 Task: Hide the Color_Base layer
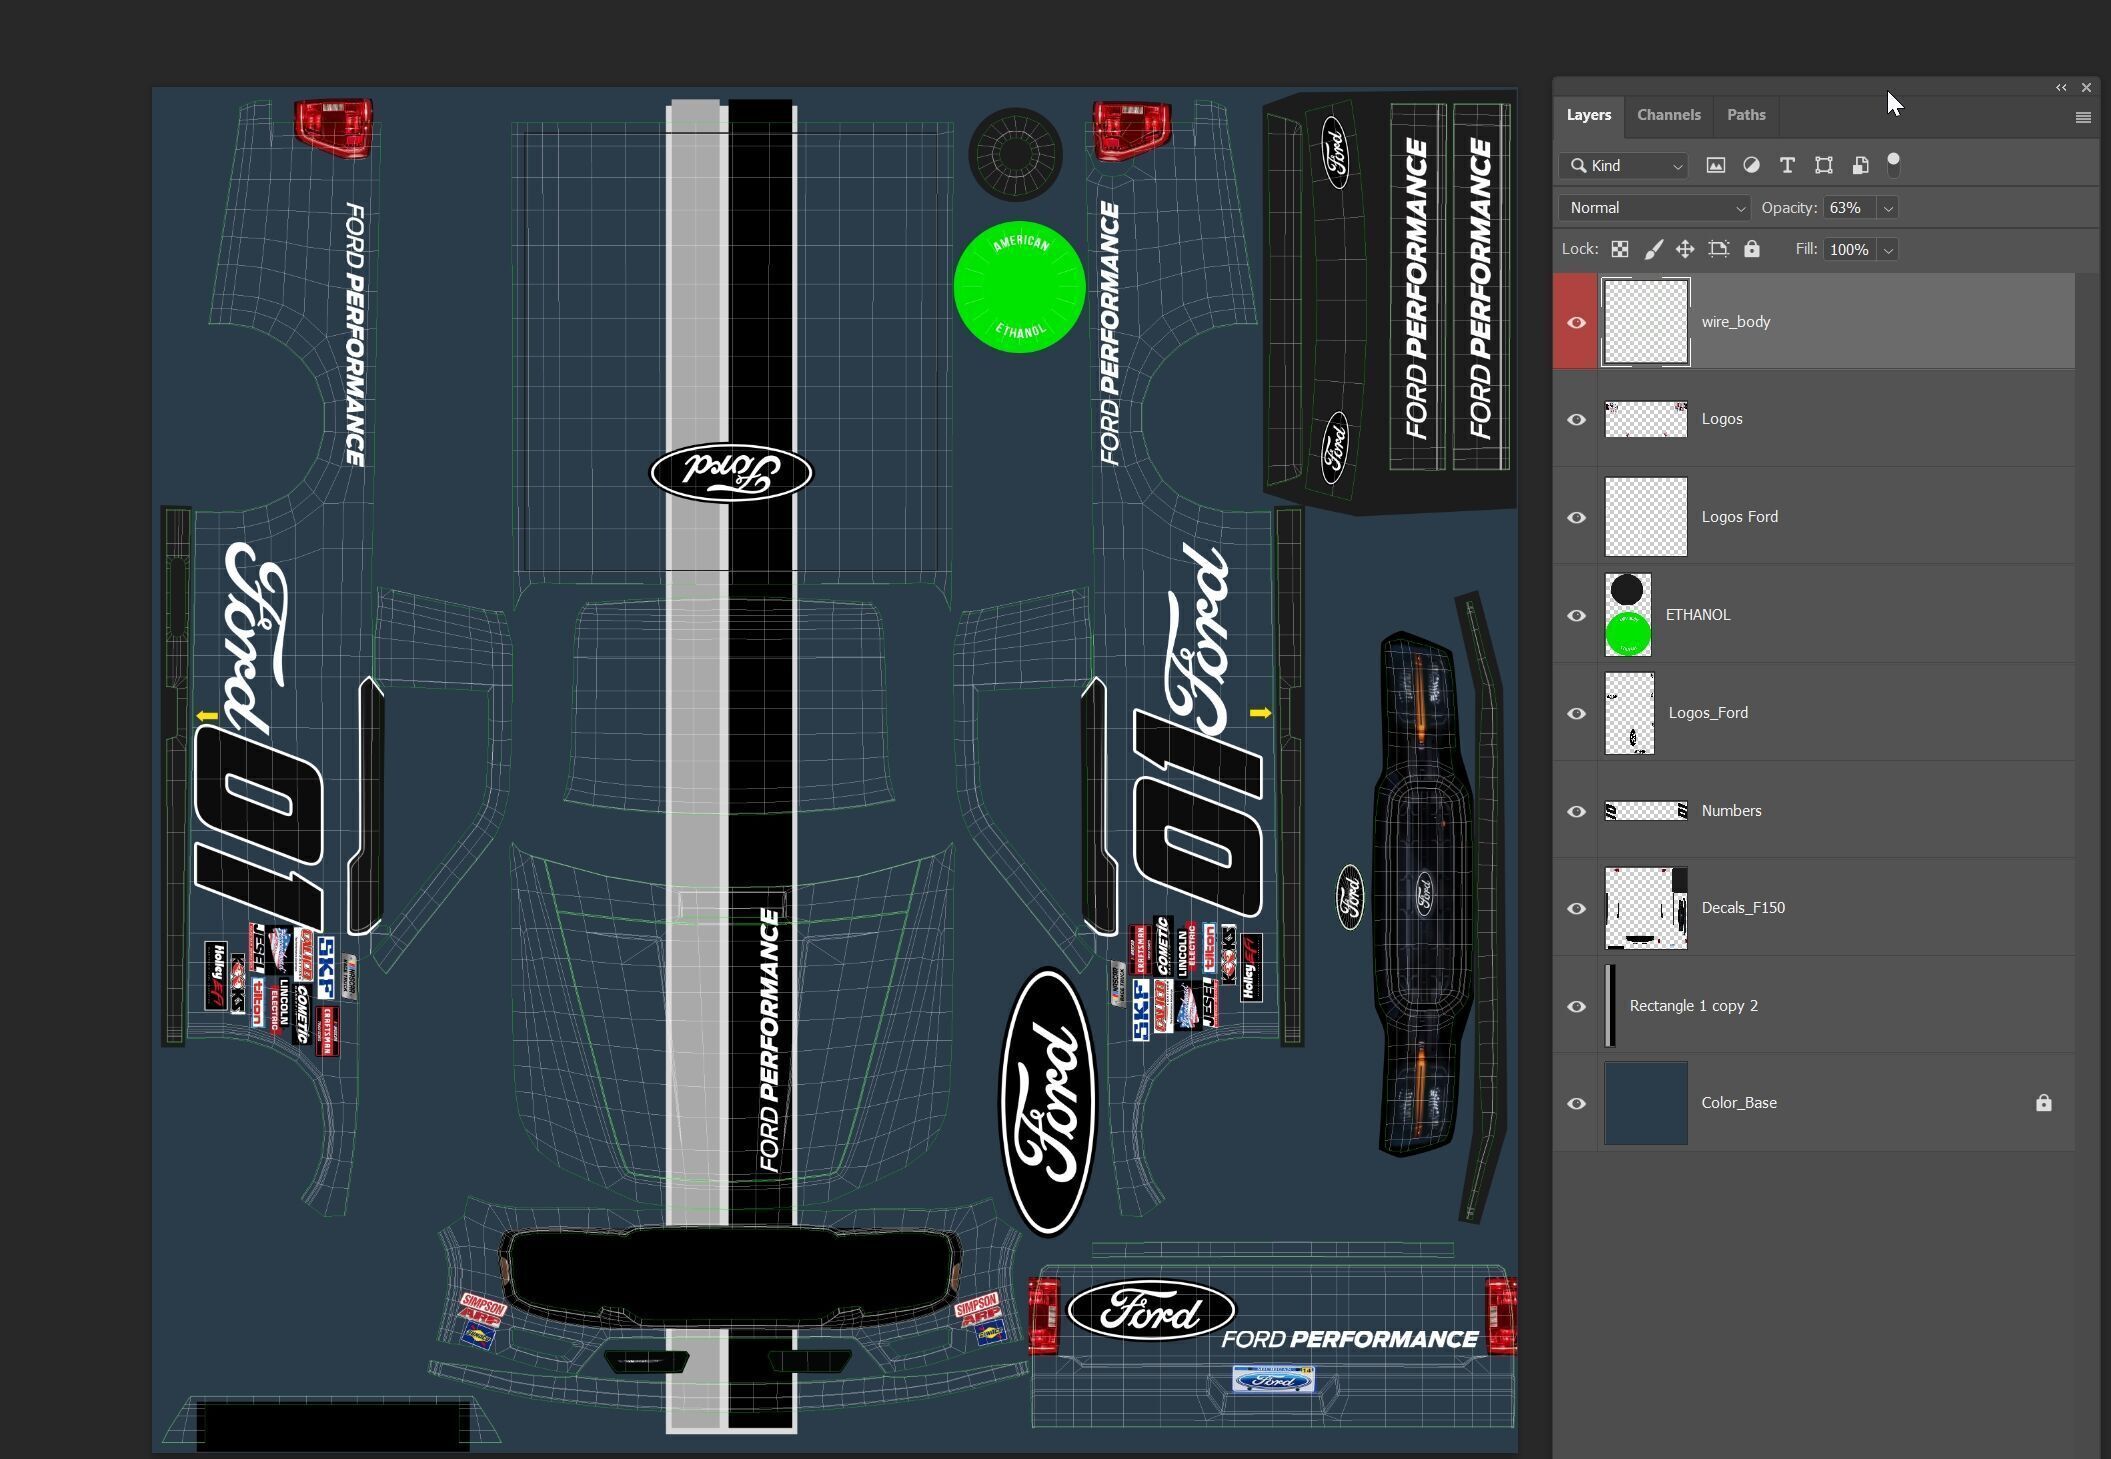1576,1103
